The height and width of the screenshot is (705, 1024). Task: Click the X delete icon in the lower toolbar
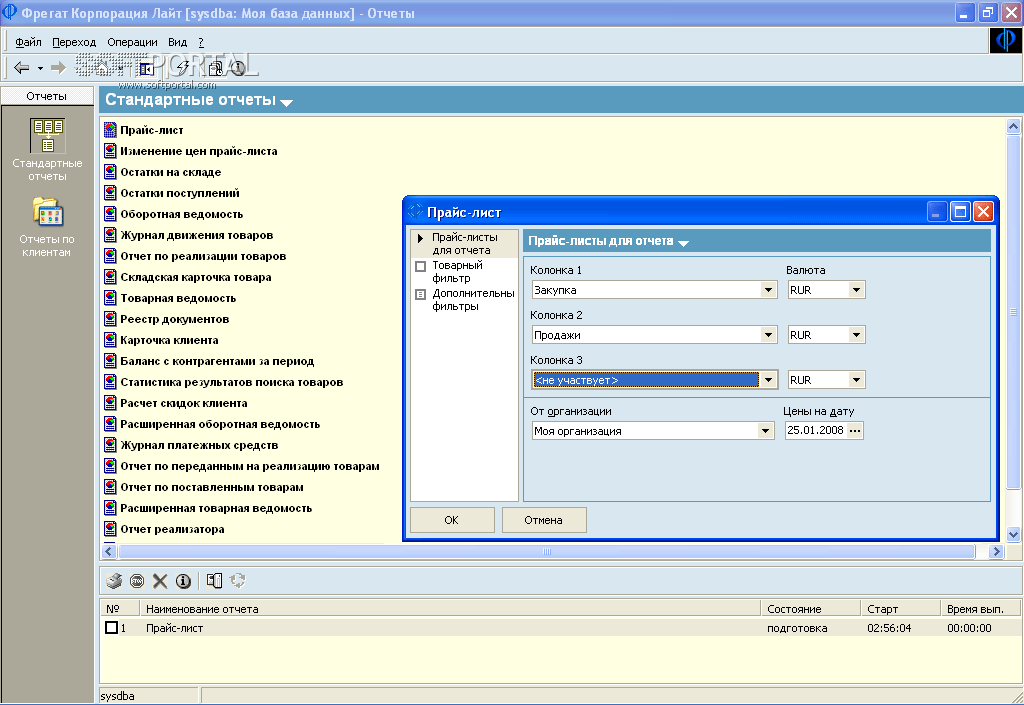pos(160,581)
